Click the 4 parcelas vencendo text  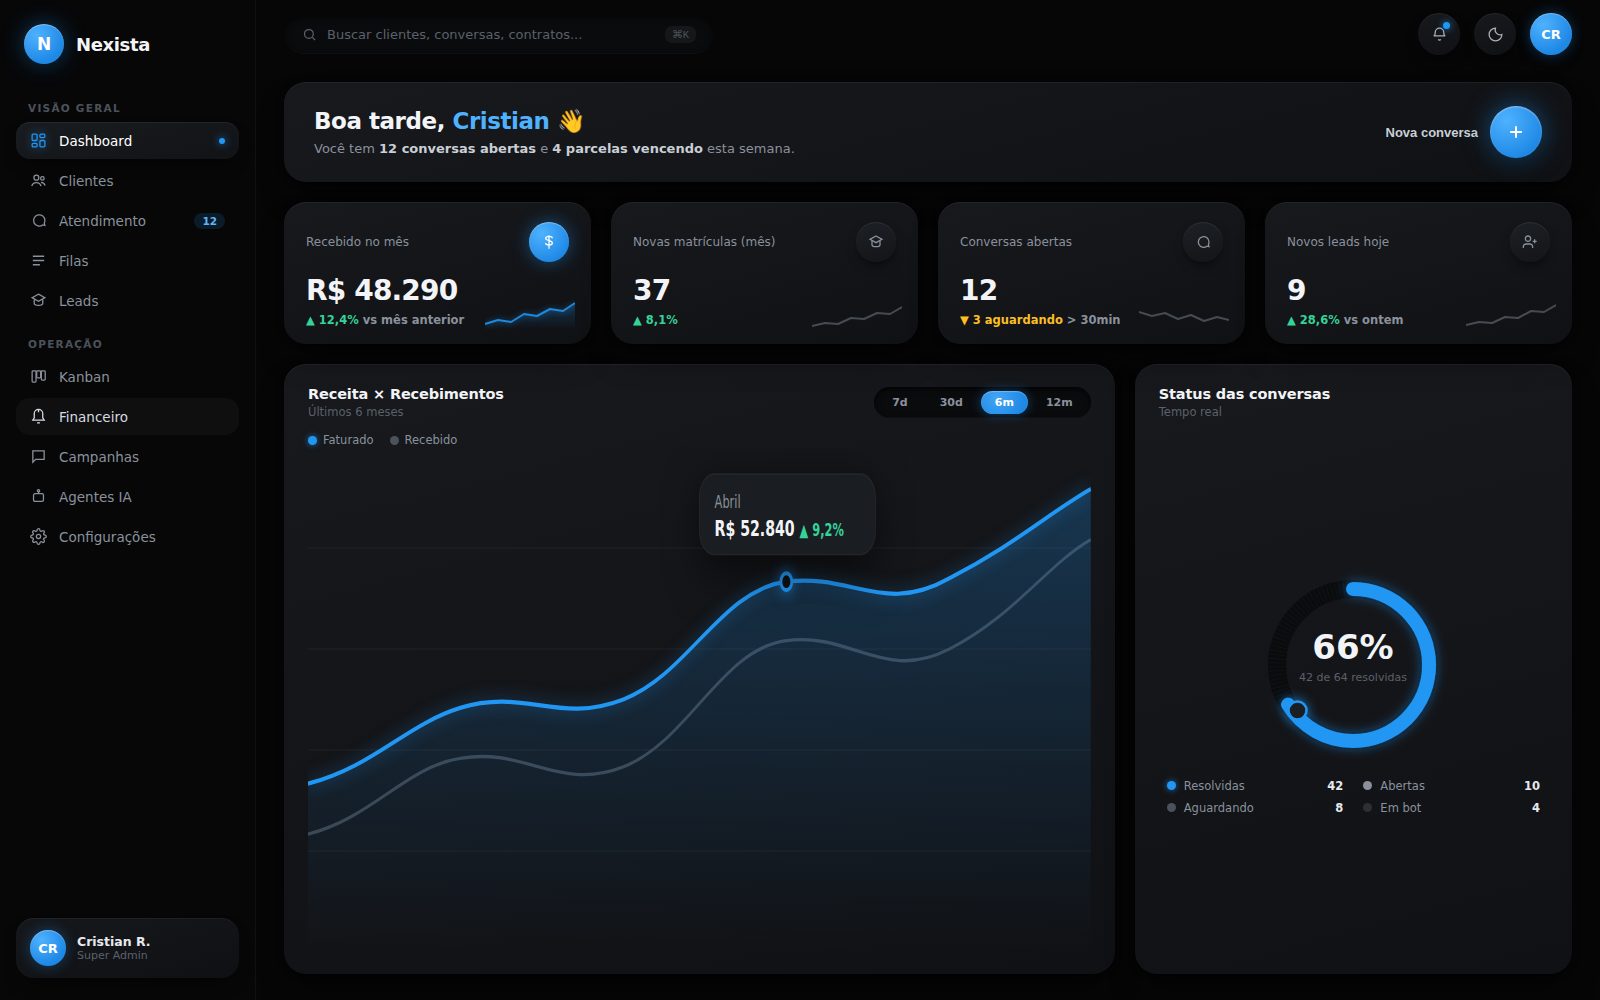627,149
